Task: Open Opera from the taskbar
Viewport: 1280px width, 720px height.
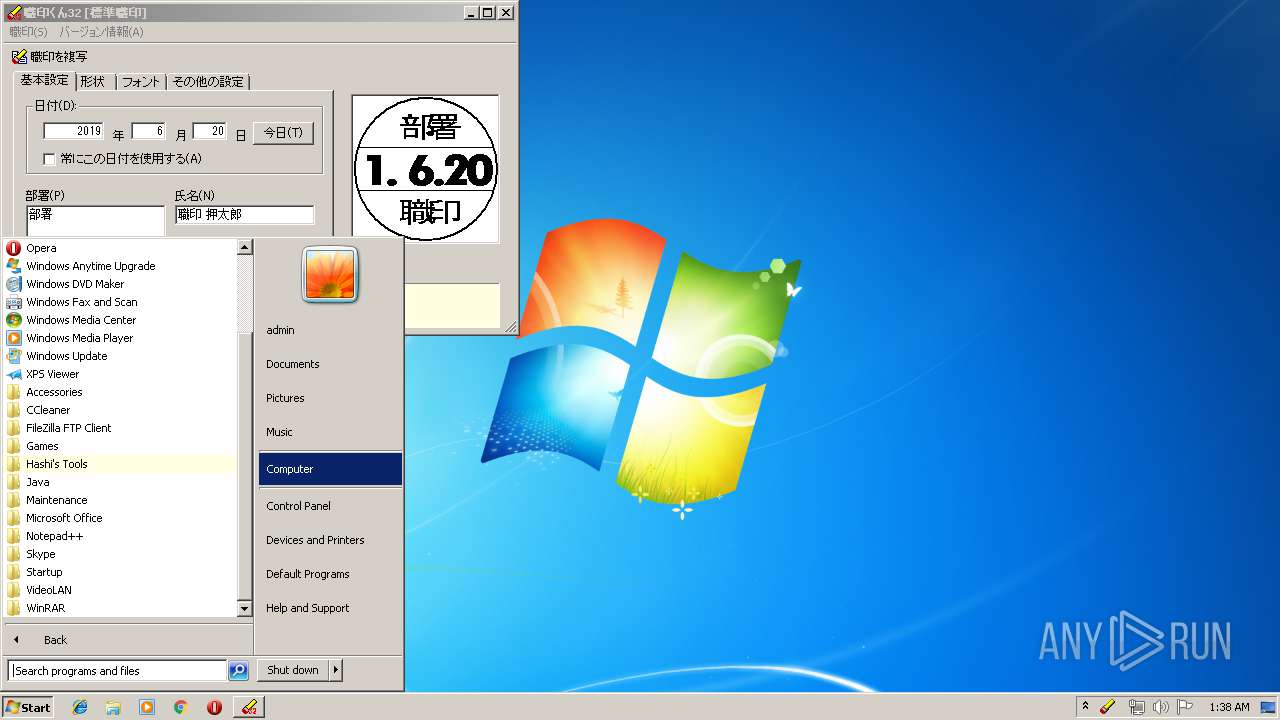Action: coord(214,707)
